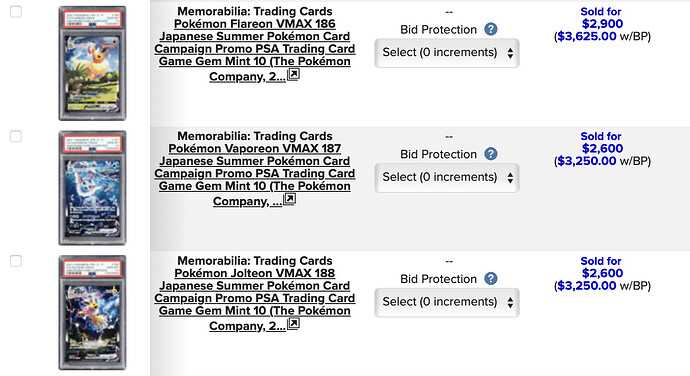Tick the checkbox beside Jolteon VMAX 188
Screen dimensions: 690x376
click(16, 261)
